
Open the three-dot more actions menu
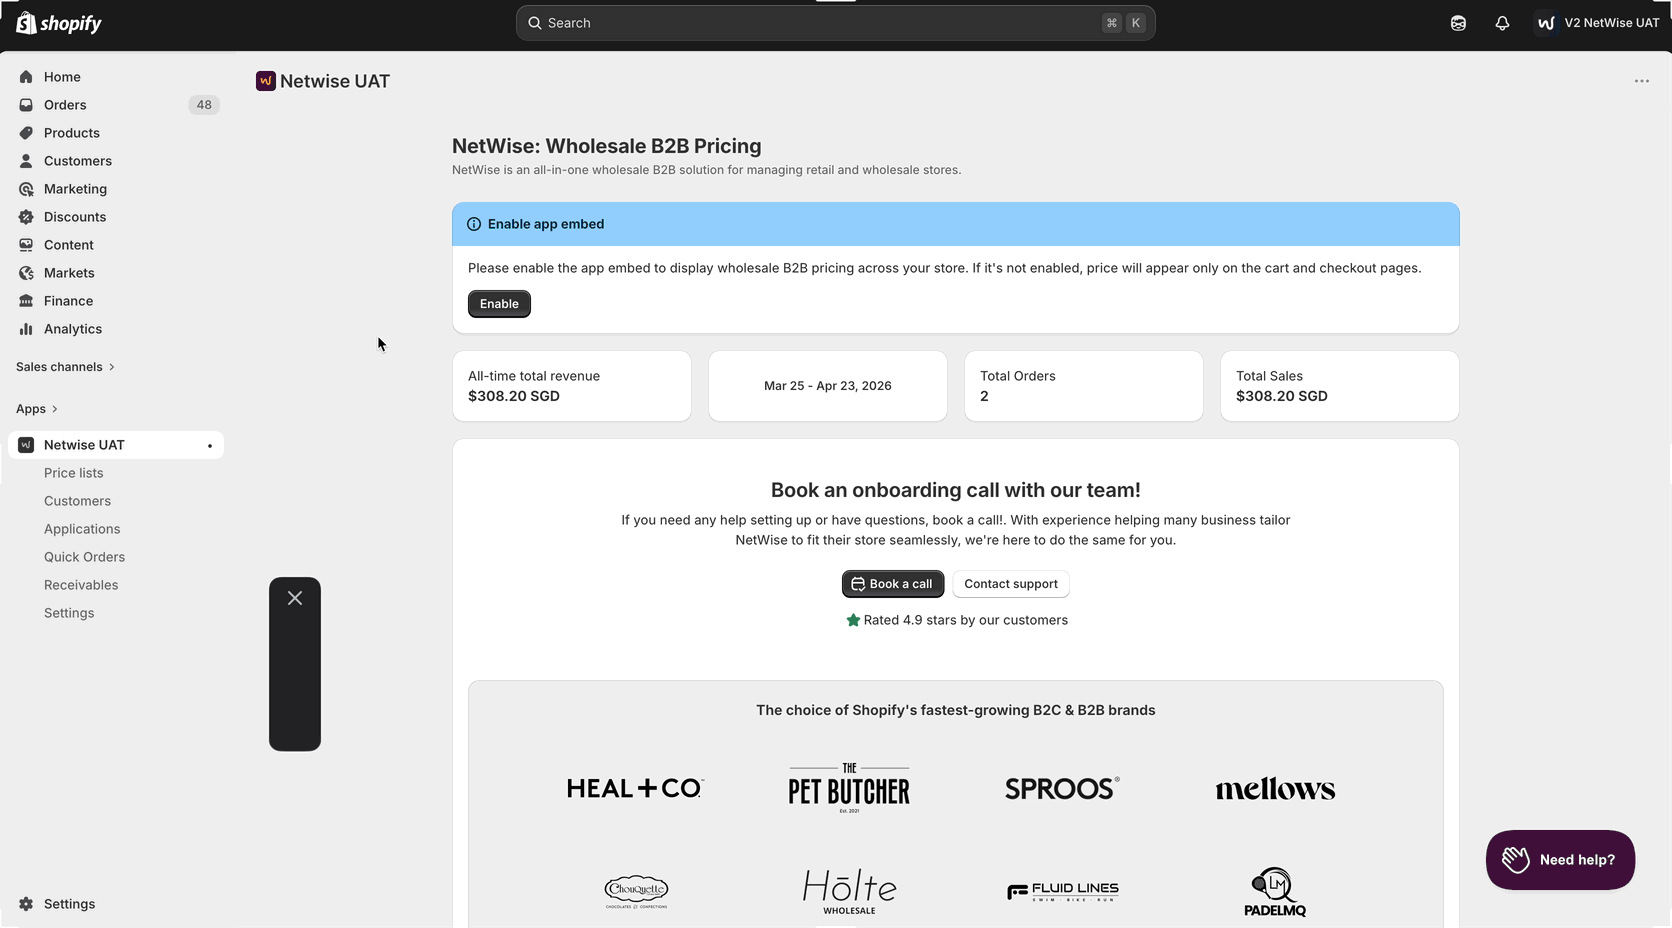[1642, 81]
